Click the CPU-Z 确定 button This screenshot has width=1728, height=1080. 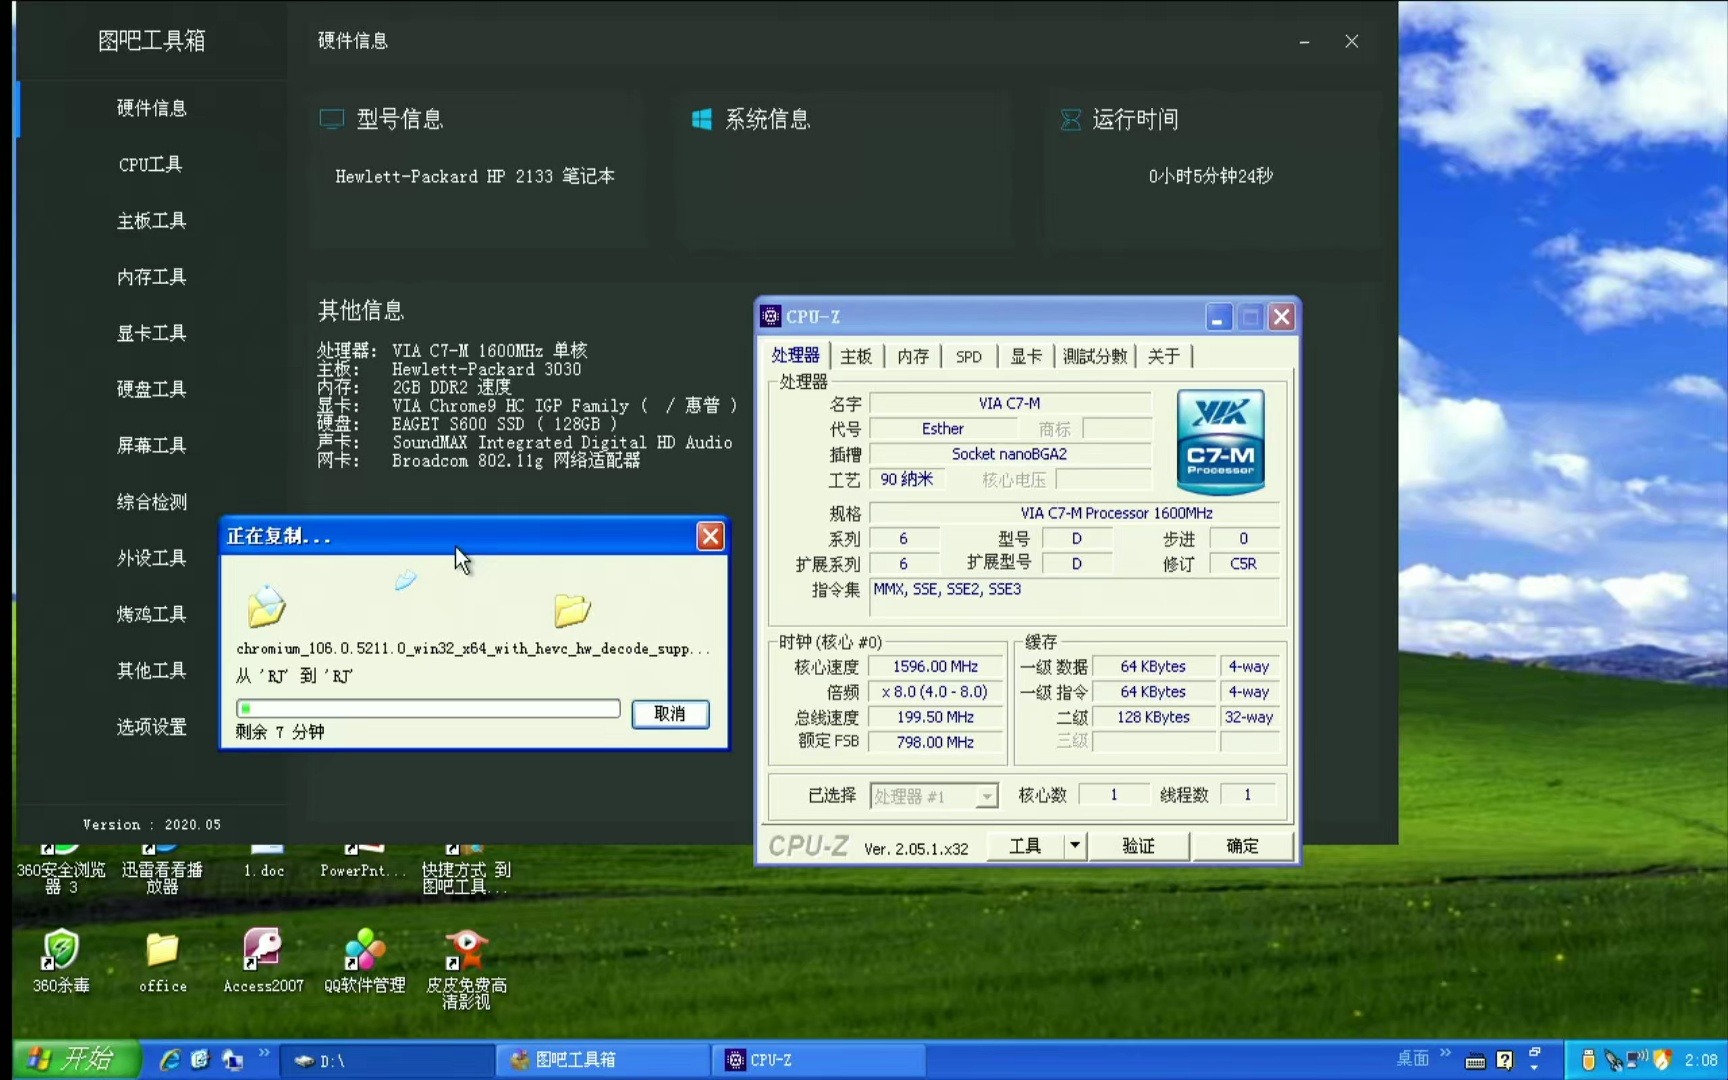1242,846
